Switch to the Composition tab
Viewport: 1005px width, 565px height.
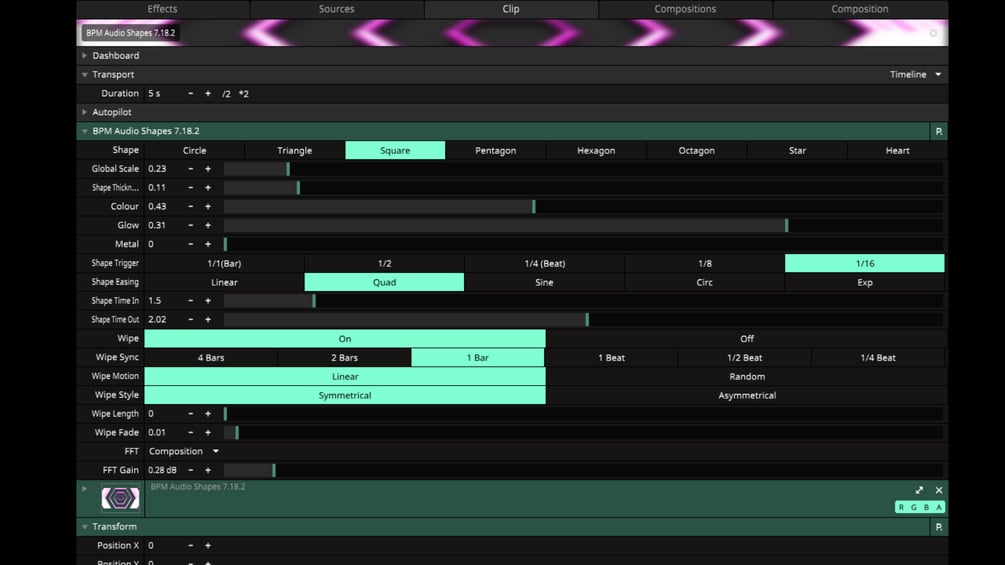tap(860, 9)
